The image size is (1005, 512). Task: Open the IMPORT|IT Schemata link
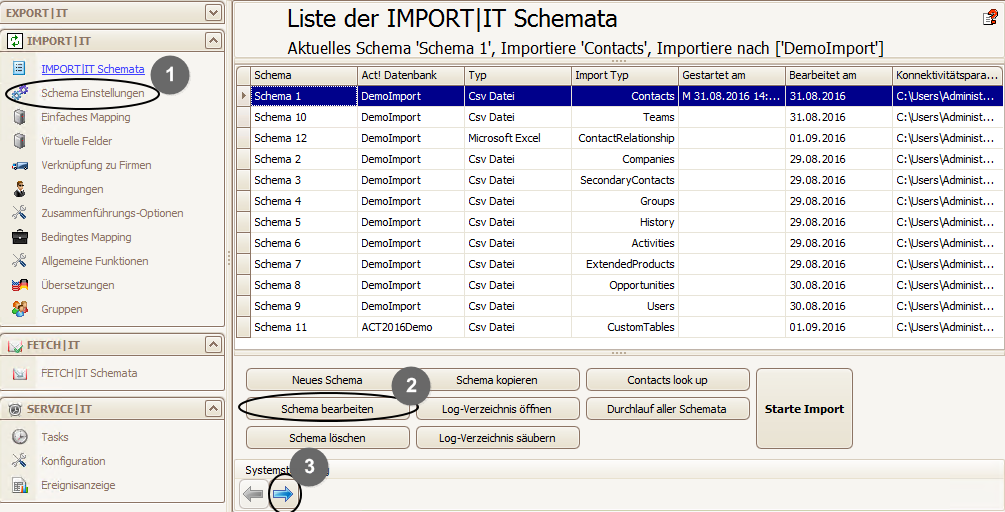point(93,69)
